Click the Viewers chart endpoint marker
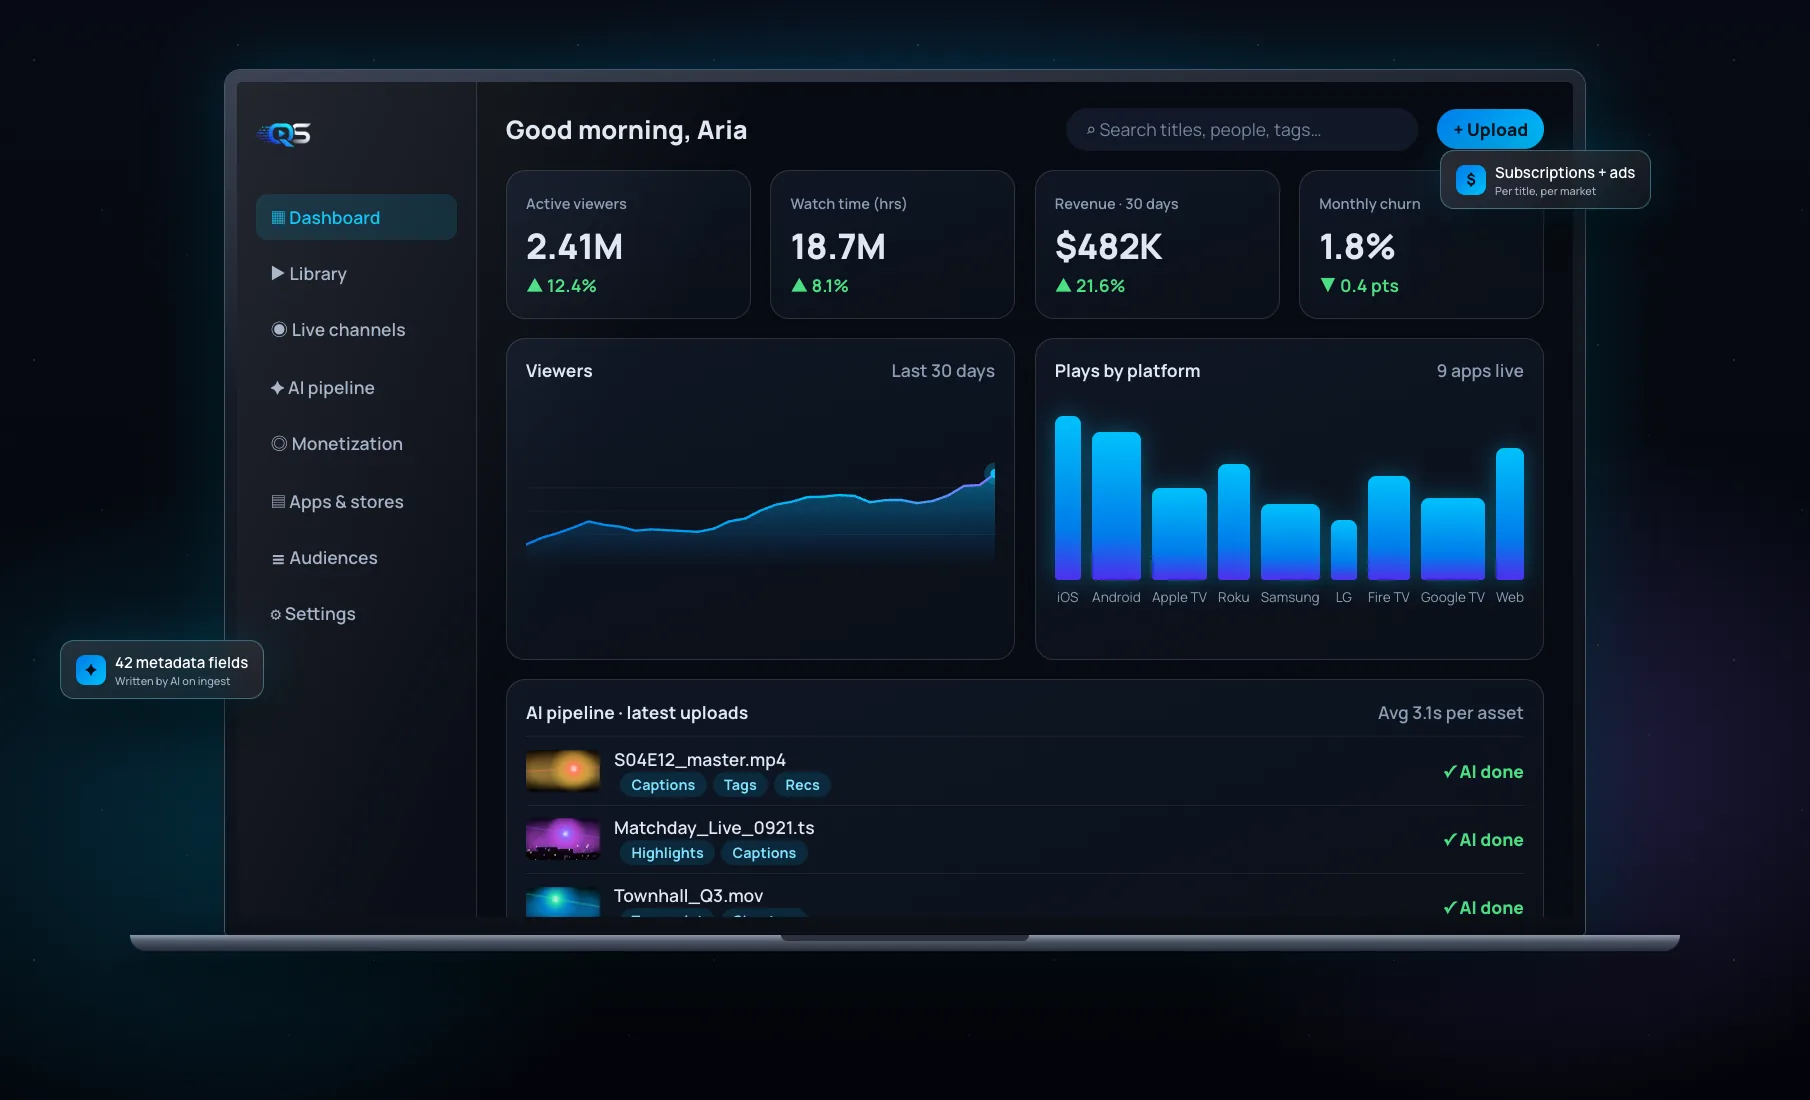Viewport: 1810px width, 1100px height. [991, 471]
